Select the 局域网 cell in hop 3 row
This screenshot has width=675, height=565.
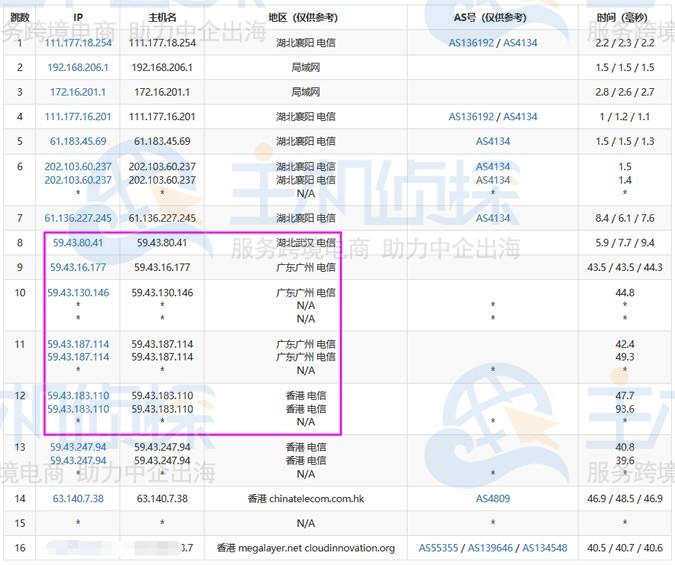point(306,92)
